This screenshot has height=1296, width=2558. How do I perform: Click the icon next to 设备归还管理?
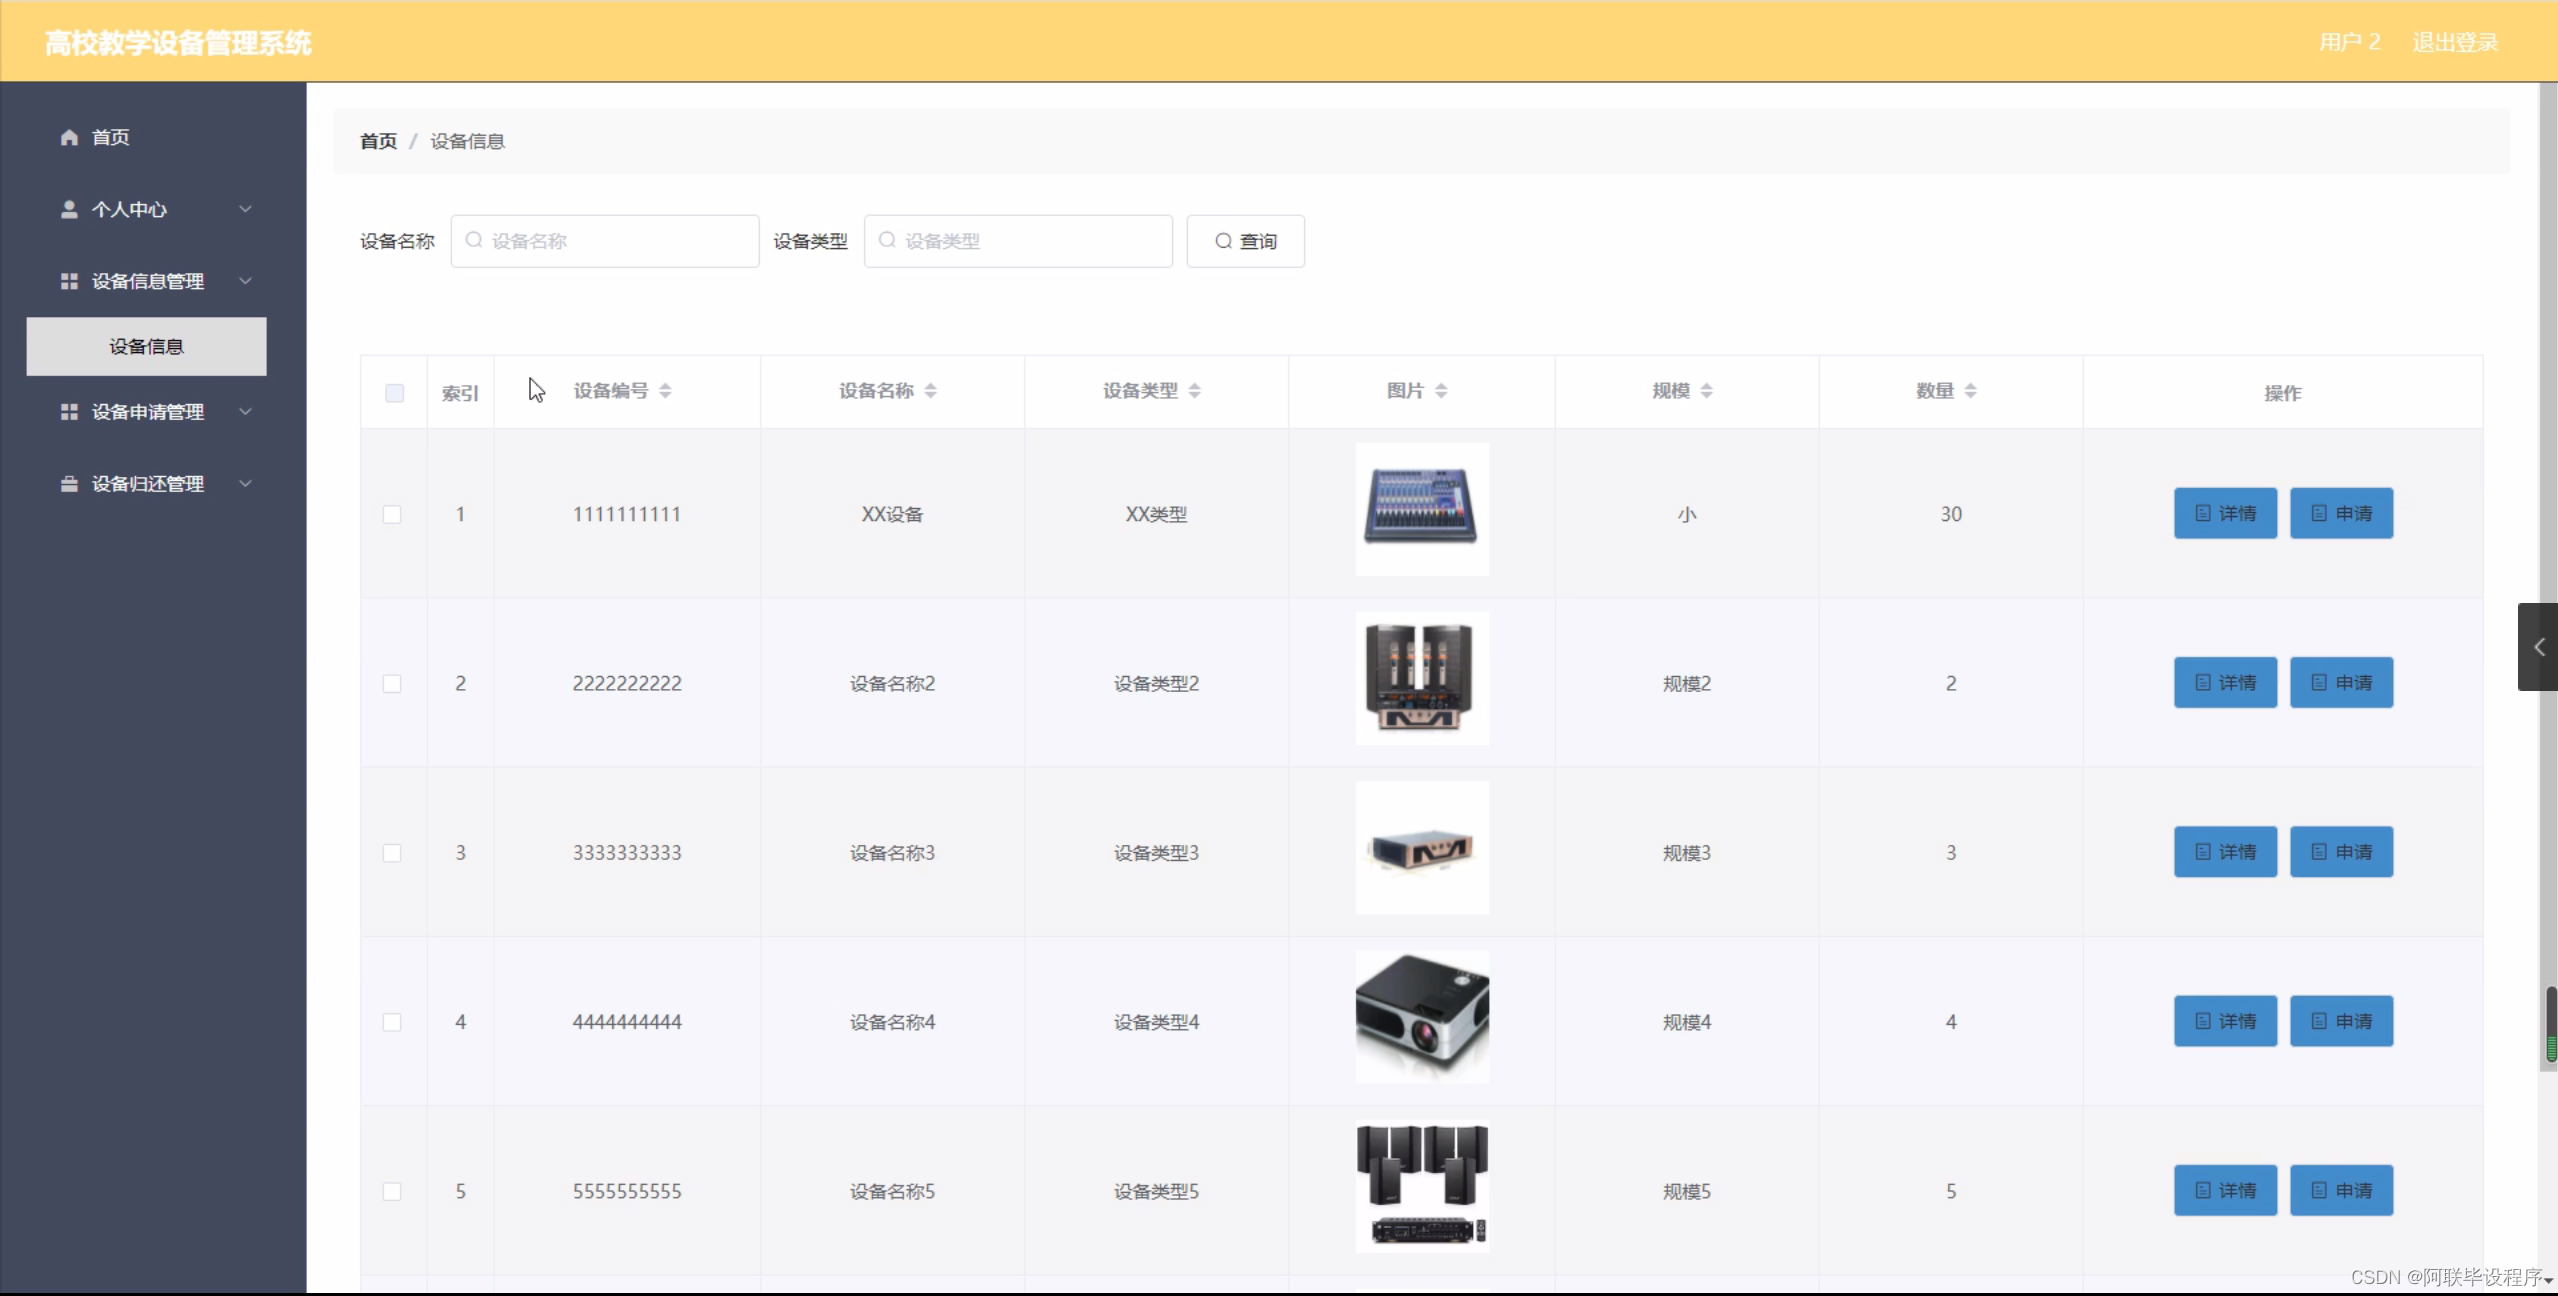[68, 484]
